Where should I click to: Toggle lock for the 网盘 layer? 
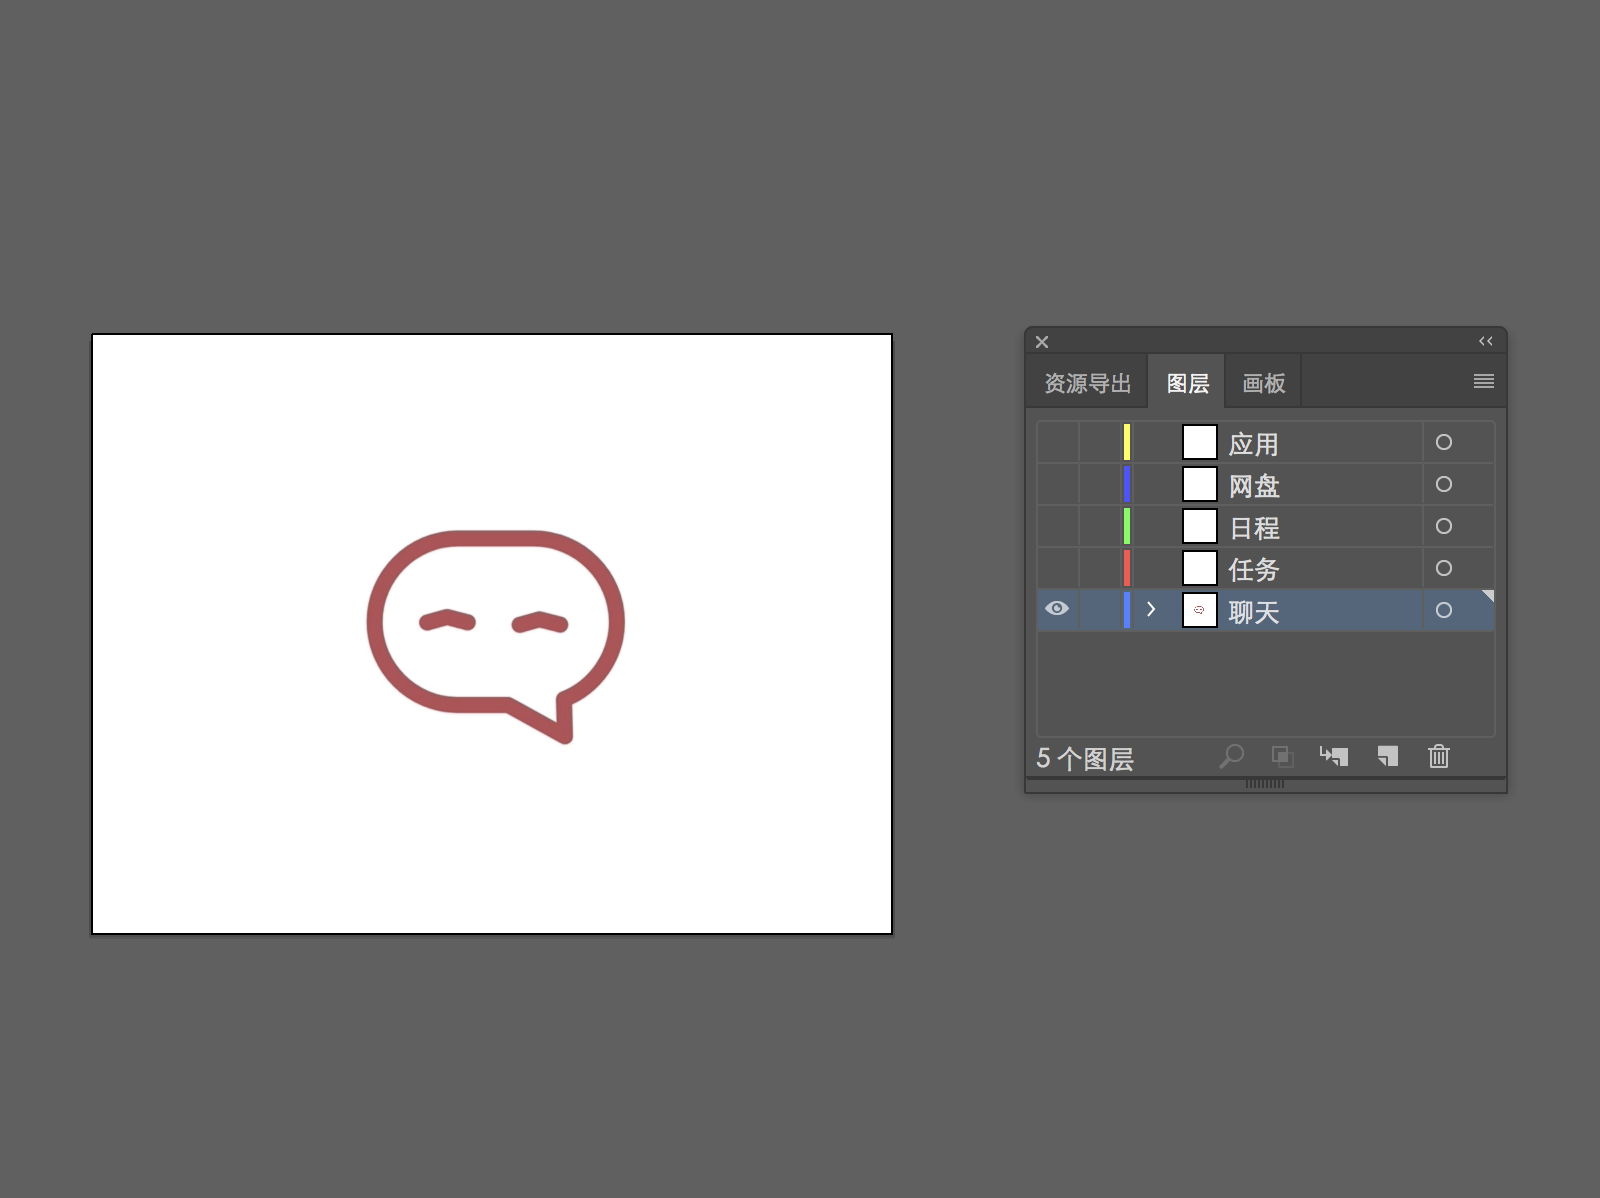click(1099, 484)
